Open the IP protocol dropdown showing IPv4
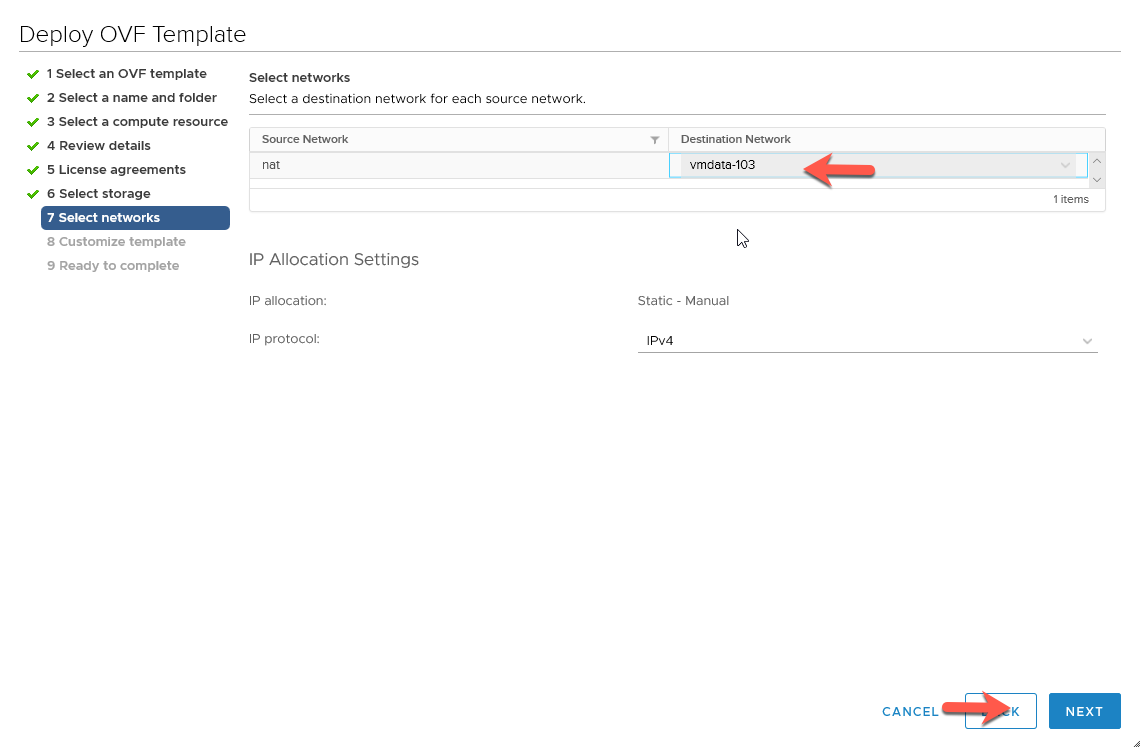This screenshot has width=1141, height=747. point(1087,340)
